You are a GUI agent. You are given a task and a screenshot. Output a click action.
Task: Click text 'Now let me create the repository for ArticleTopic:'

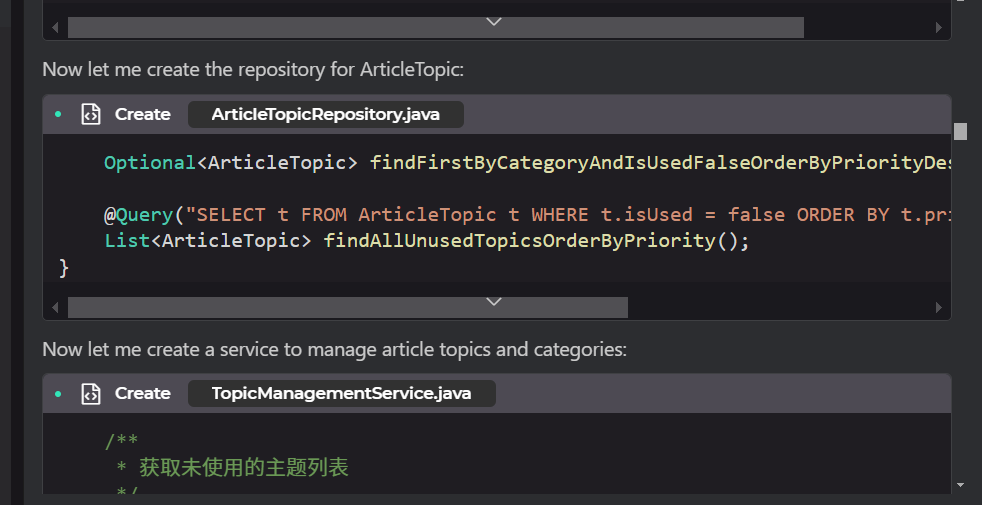(253, 70)
